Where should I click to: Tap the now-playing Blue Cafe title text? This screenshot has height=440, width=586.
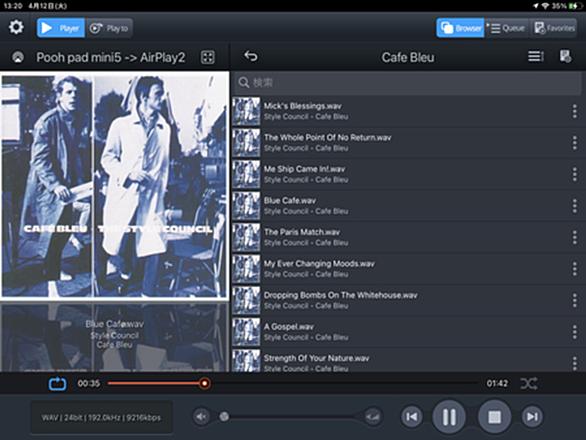[x=114, y=324]
